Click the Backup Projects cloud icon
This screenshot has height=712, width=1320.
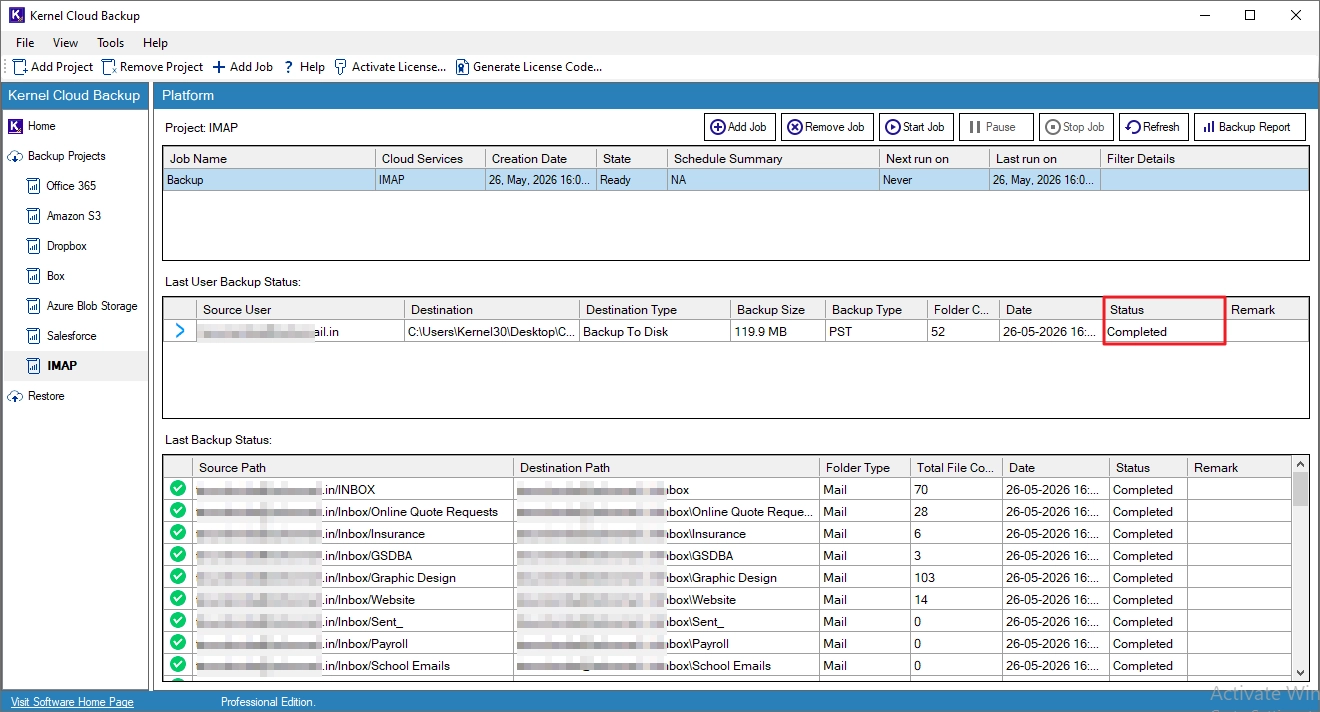click(15, 156)
